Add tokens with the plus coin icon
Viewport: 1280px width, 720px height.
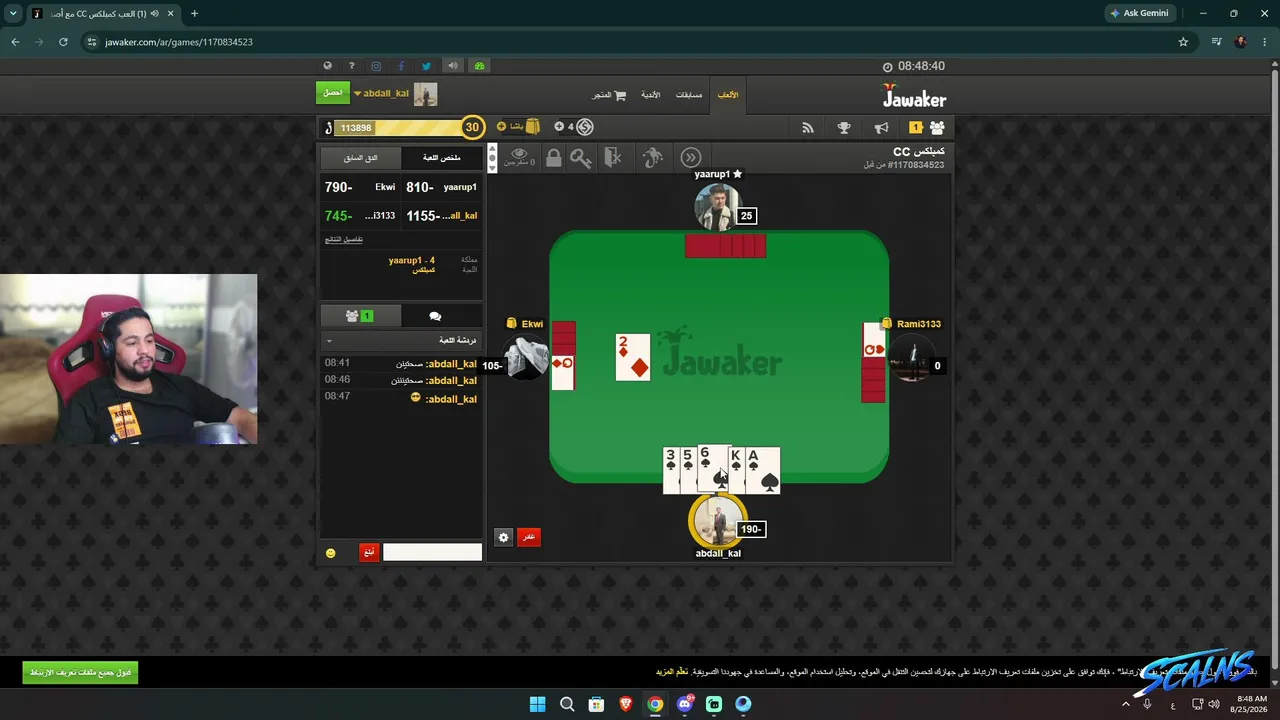559,127
